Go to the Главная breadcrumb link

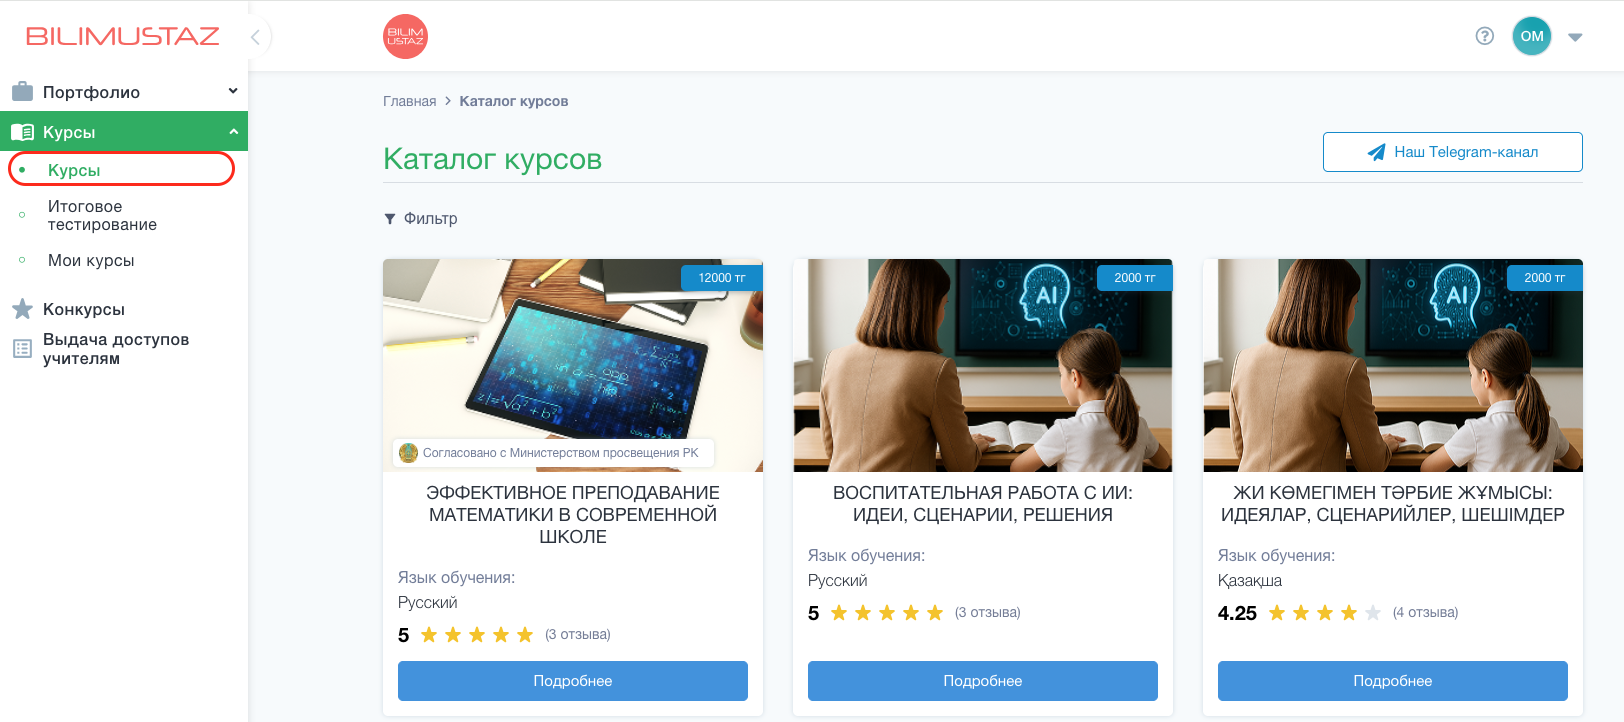(410, 101)
